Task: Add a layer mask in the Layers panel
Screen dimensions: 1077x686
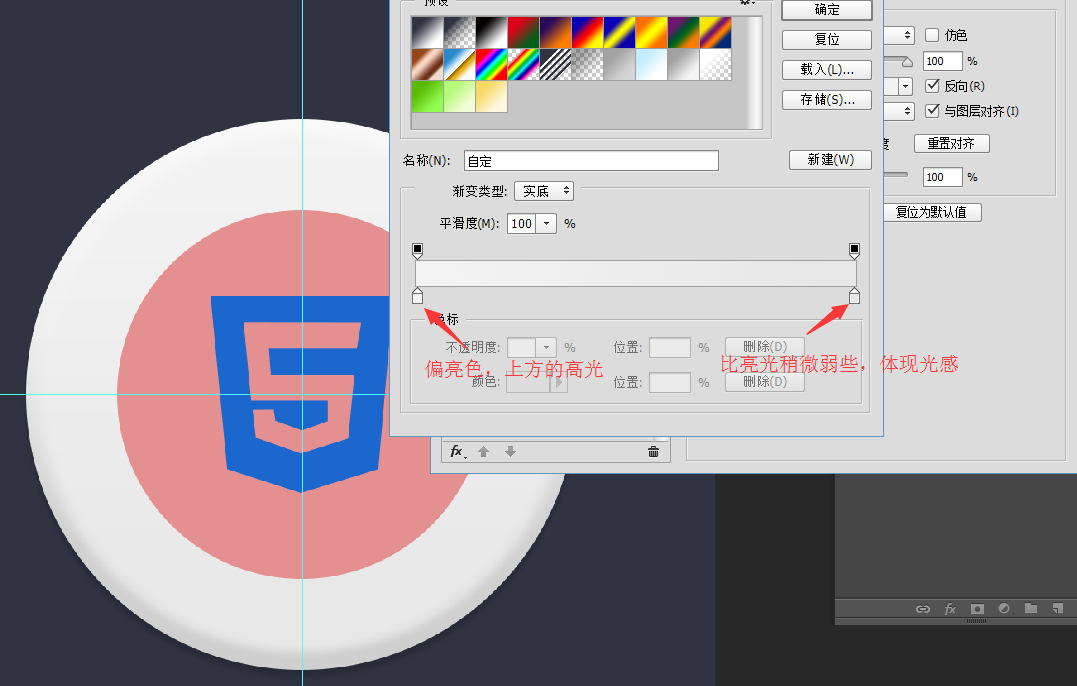Action: tap(977, 609)
